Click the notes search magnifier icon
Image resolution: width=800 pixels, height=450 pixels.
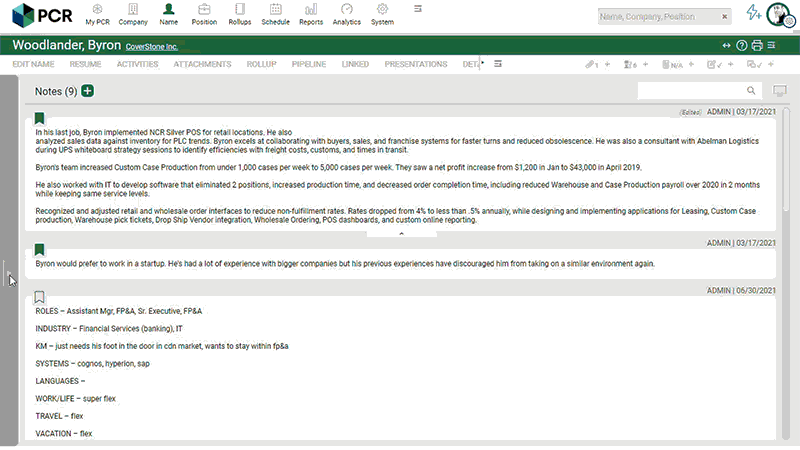click(751, 90)
